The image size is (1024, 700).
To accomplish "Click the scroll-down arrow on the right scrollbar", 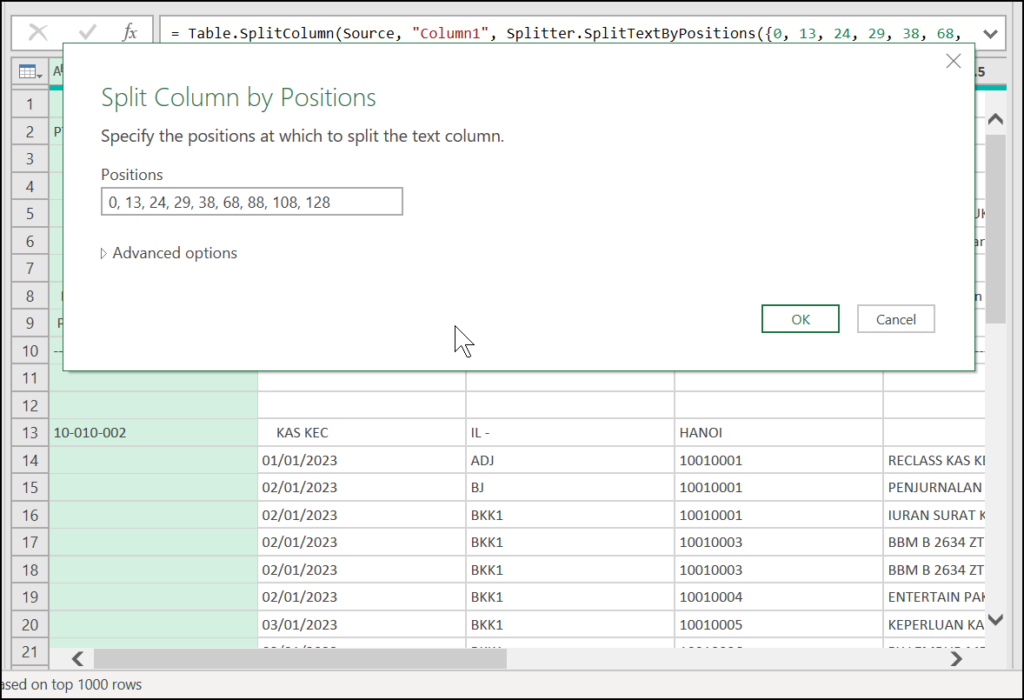I will point(995,621).
